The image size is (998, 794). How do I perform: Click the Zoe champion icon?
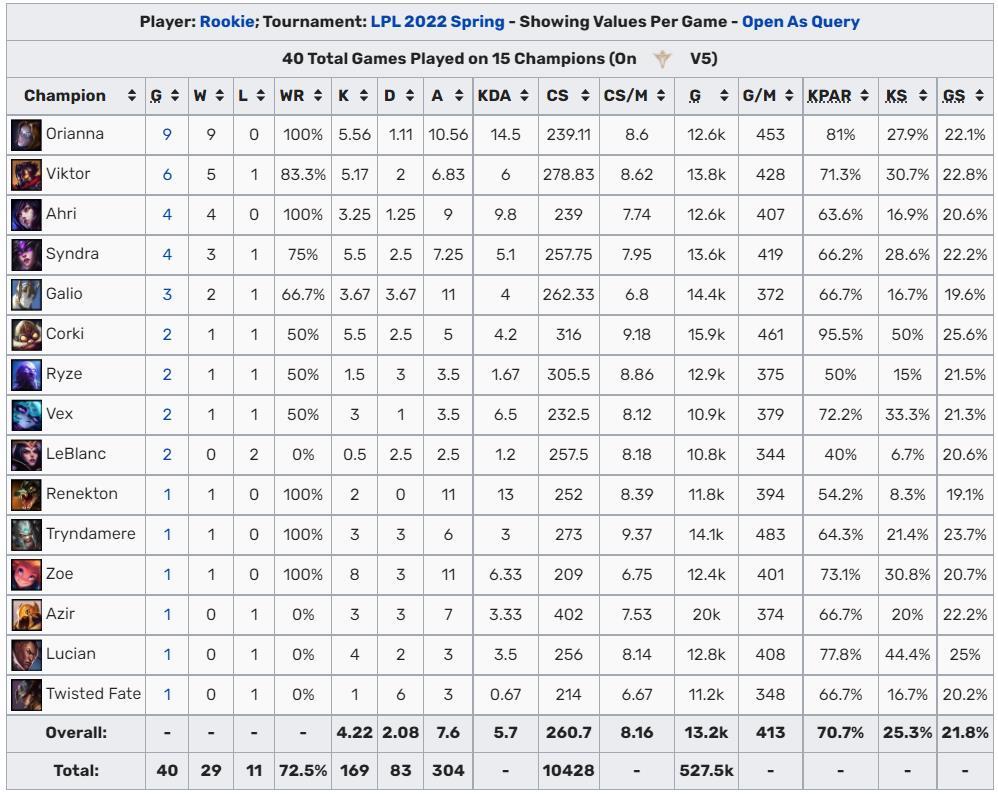[x=26, y=574]
